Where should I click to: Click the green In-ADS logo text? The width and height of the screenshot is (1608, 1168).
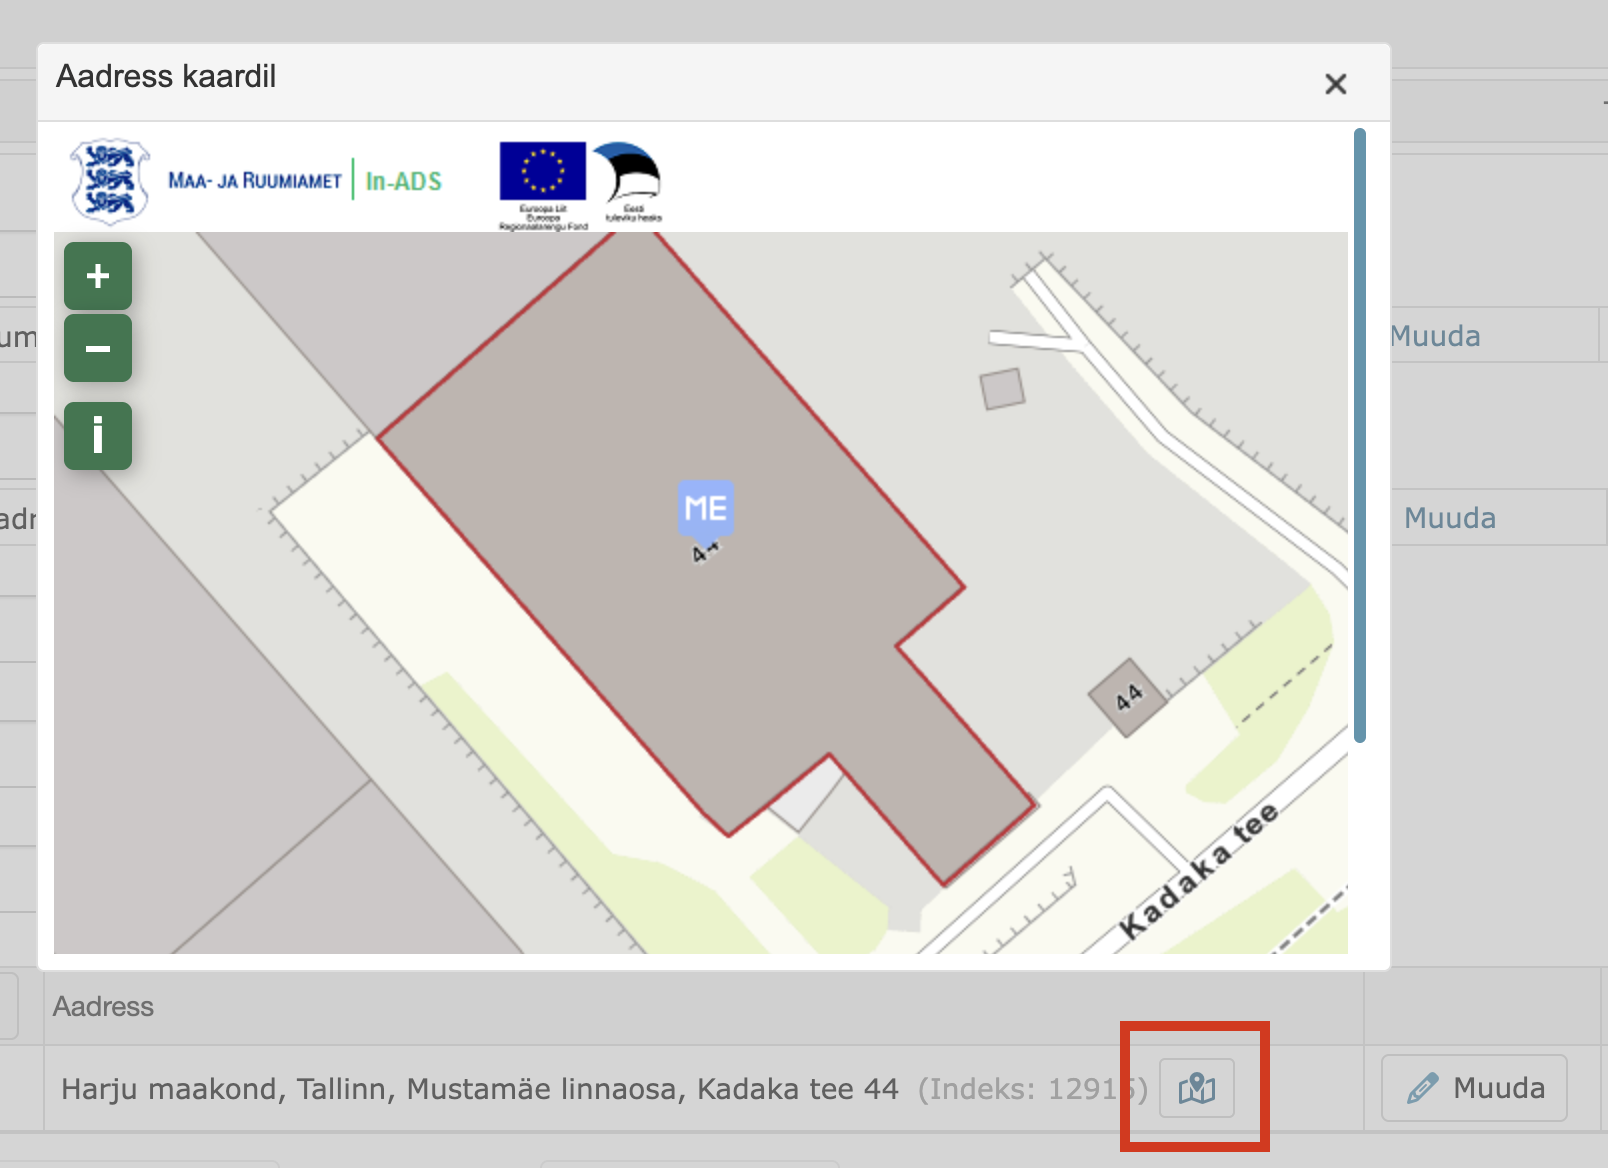click(403, 181)
